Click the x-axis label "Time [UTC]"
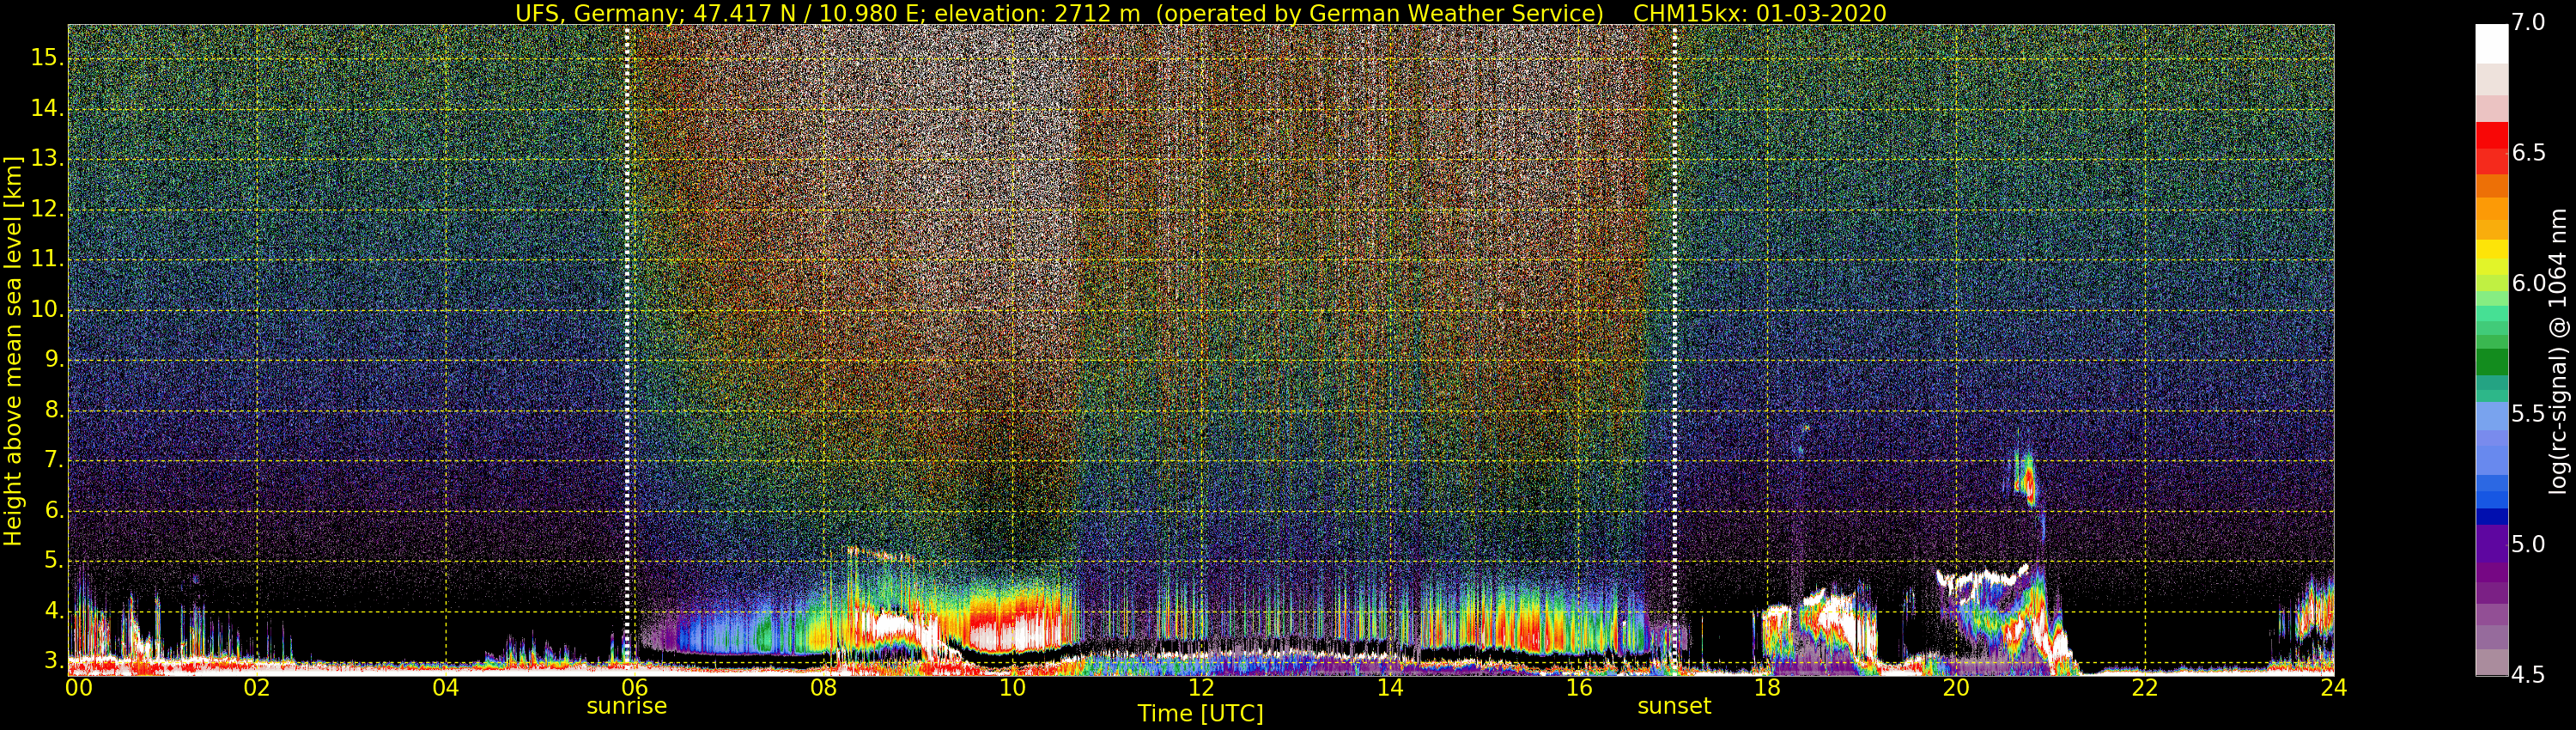The image size is (2576, 730). [x=1200, y=714]
